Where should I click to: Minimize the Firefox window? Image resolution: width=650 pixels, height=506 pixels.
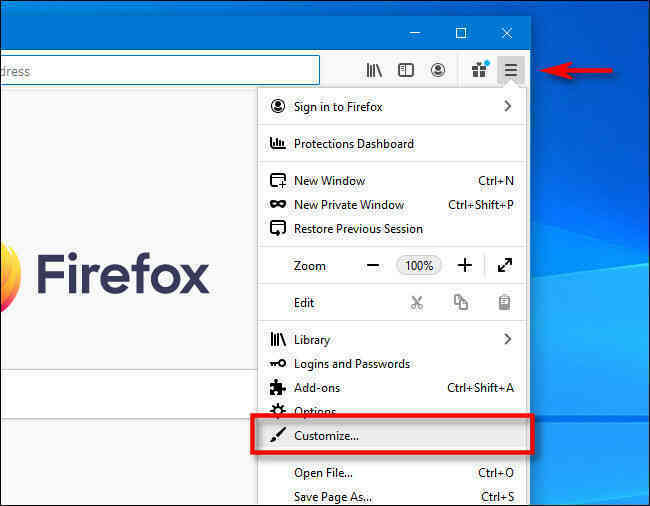(415, 33)
